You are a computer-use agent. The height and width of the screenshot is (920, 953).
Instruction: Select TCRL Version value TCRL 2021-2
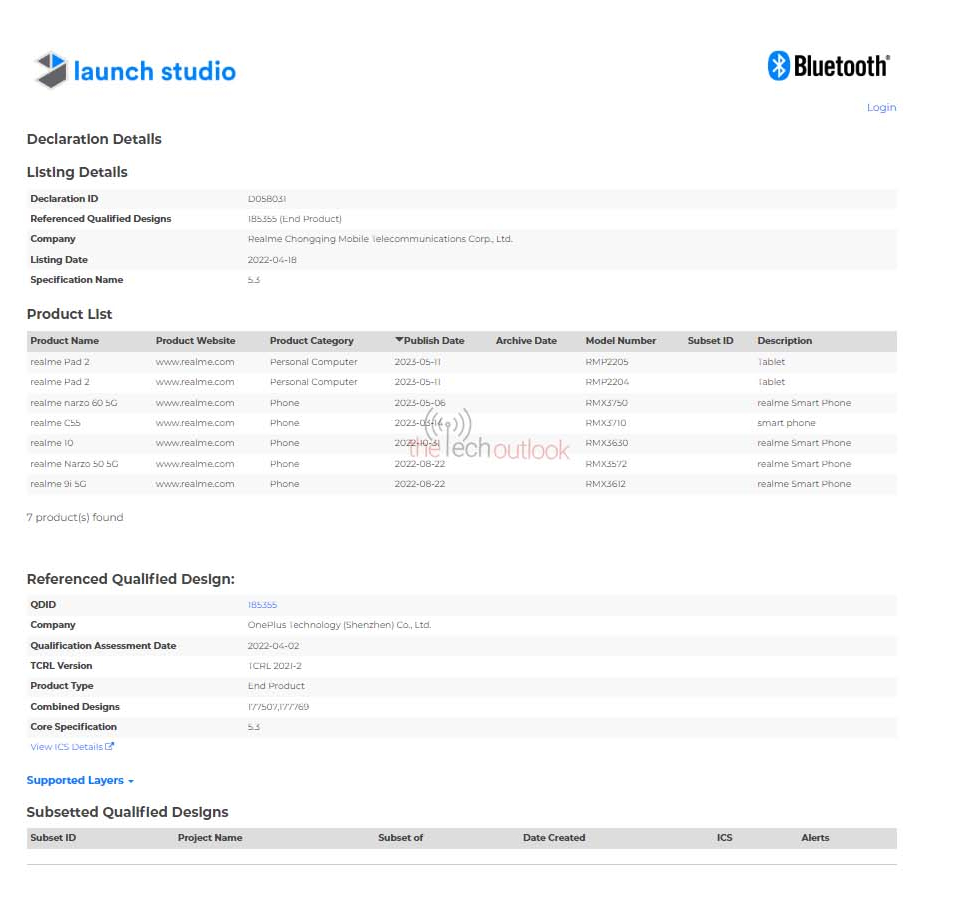(274, 665)
